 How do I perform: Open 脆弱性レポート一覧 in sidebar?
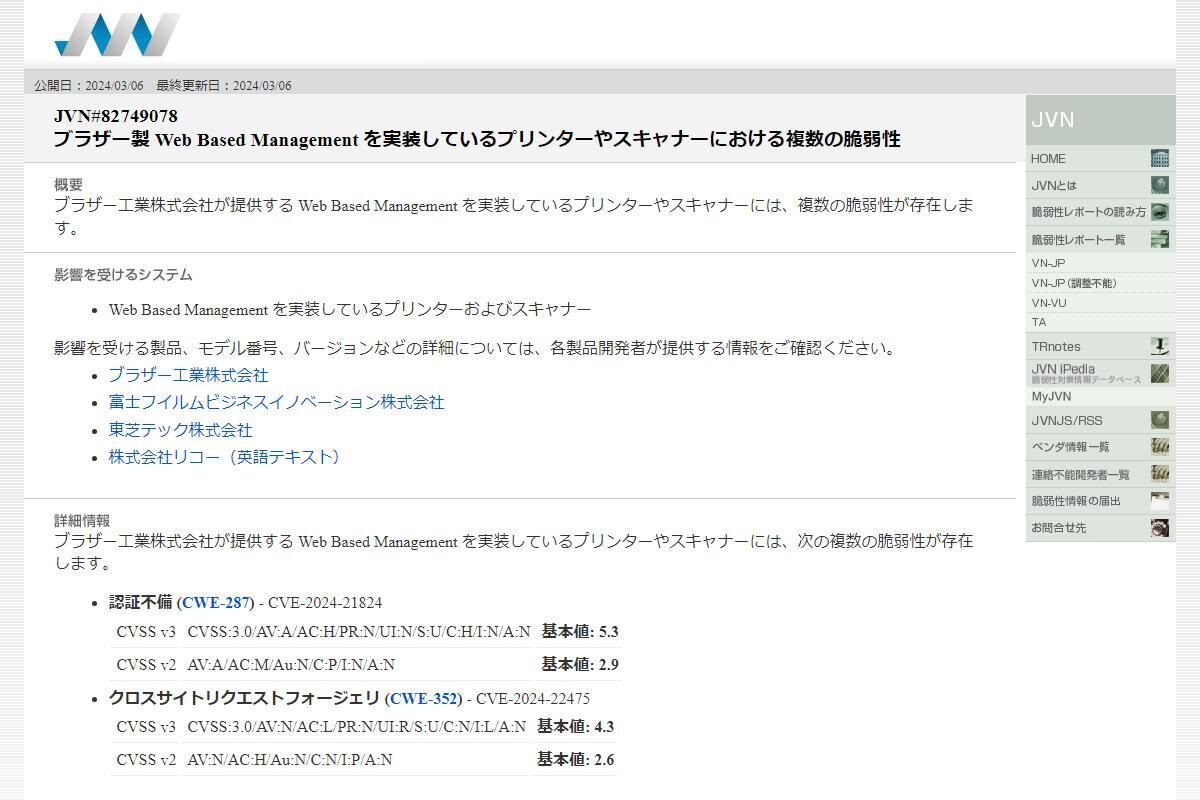(1100, 239)
